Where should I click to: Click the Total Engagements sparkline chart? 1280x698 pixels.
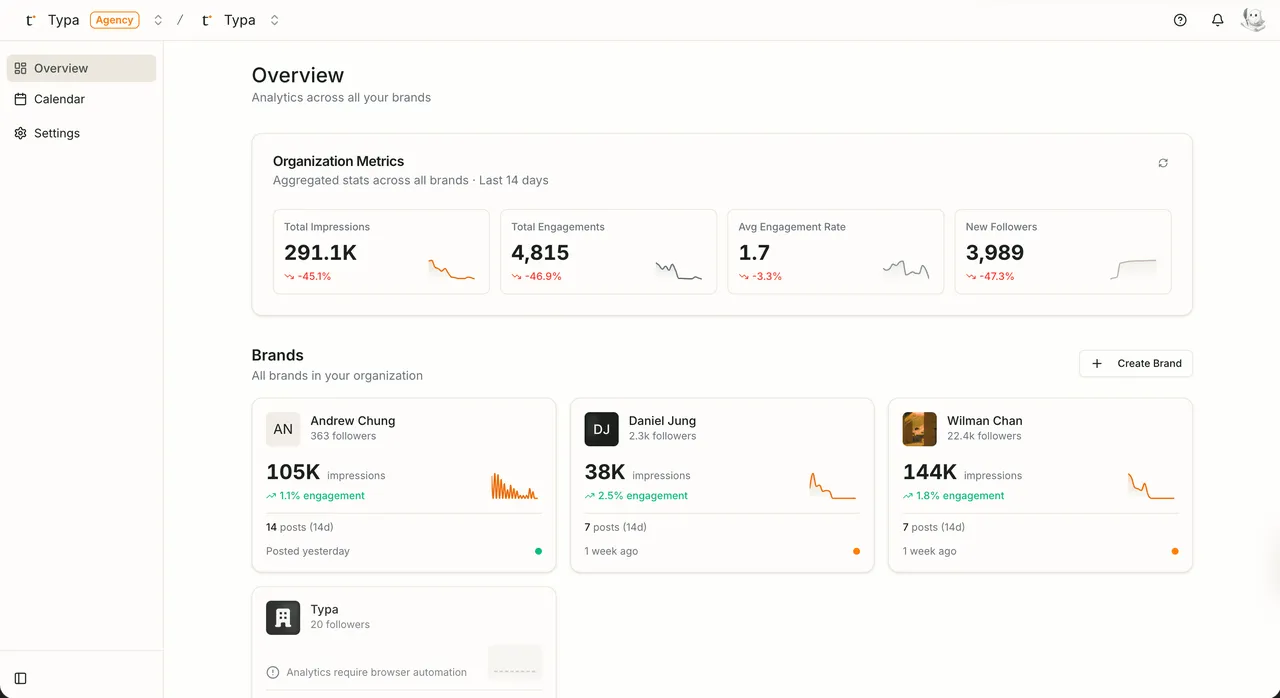click(x=679, y=269)
